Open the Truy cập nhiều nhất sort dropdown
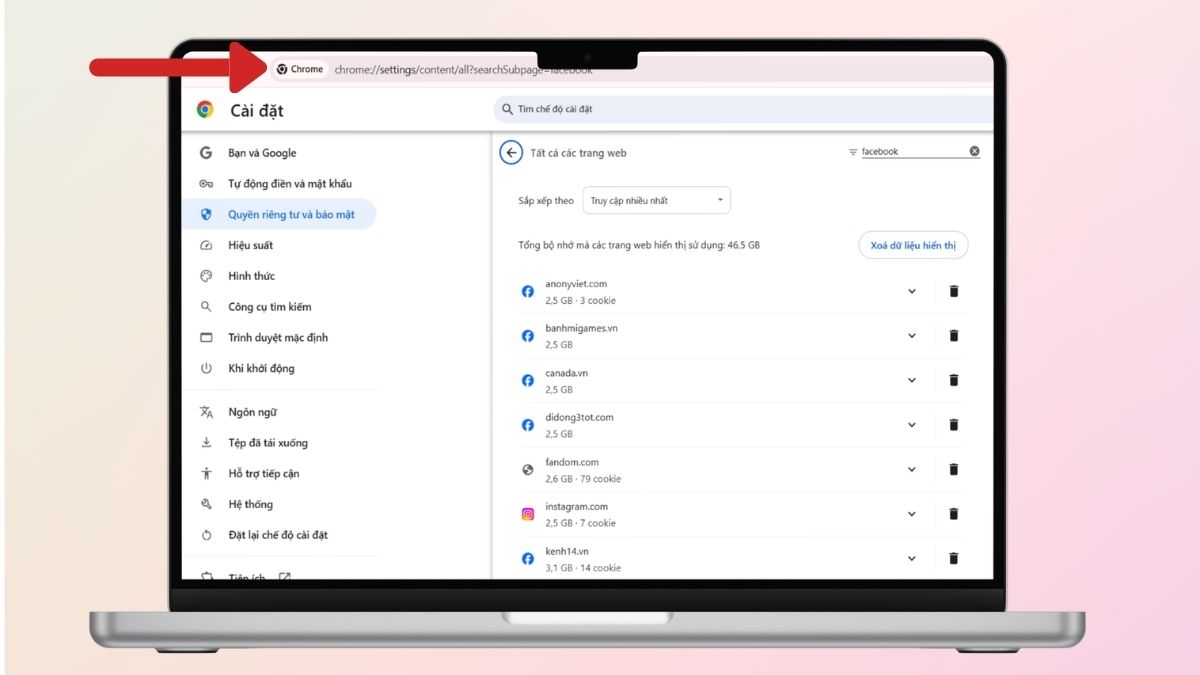The width and height of the screenshot is (1200, 675). point(657,201)
